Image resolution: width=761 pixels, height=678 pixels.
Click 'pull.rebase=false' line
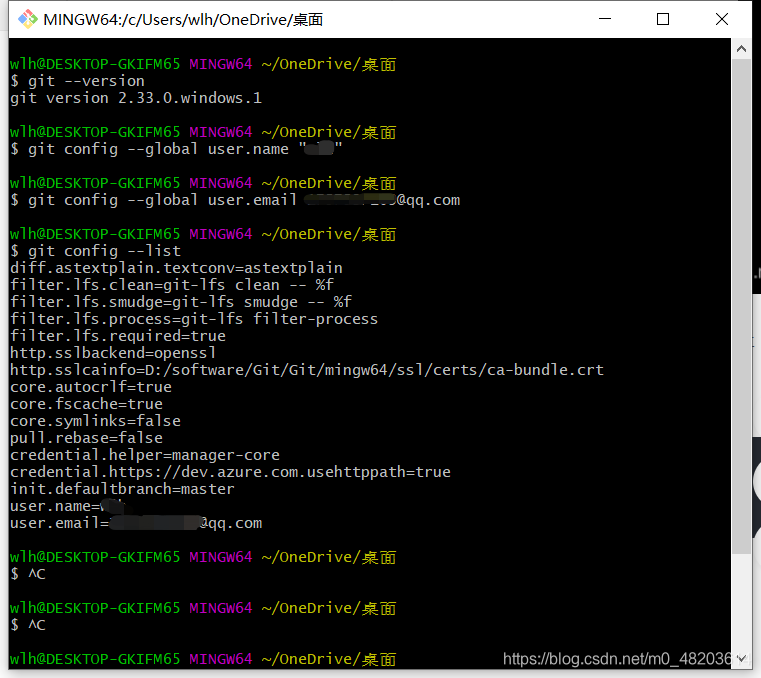[x=86, y=438]
